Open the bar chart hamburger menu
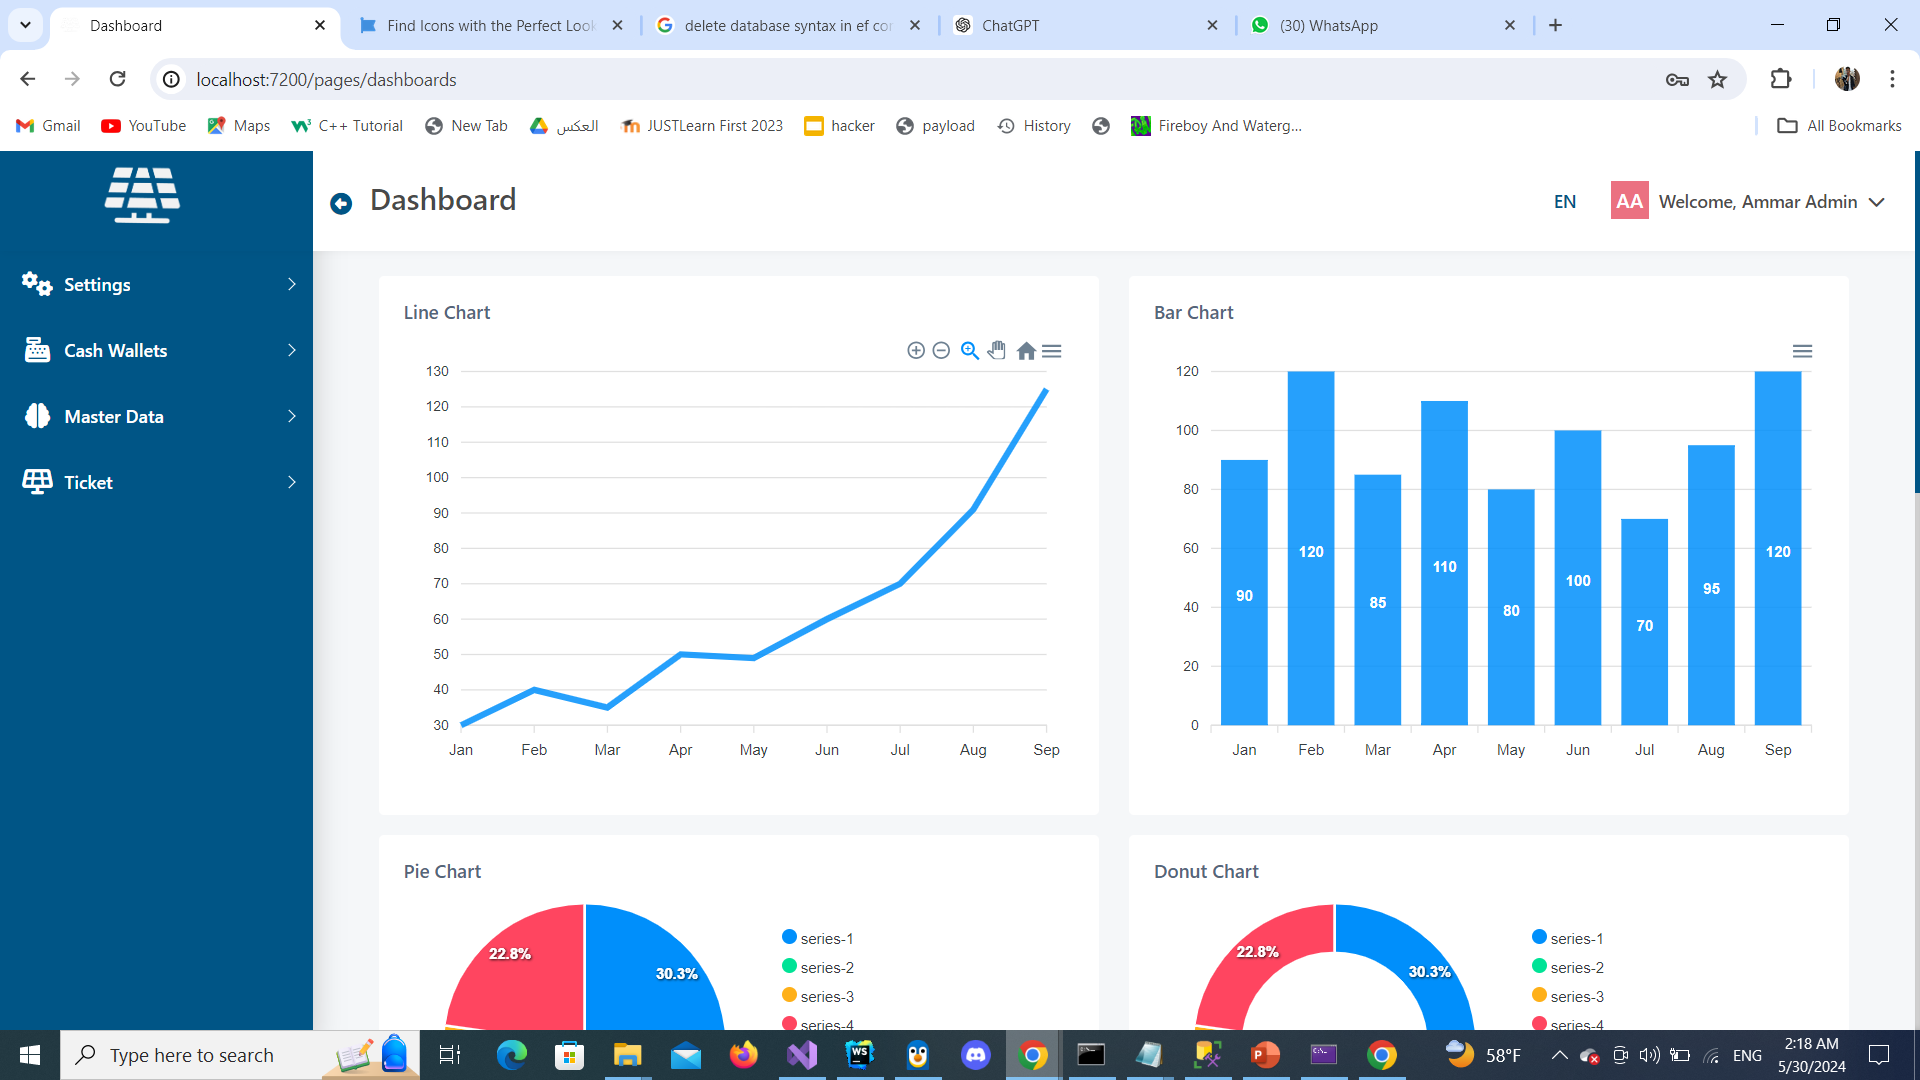1920x1080 pixels. tap(1802, 351)
